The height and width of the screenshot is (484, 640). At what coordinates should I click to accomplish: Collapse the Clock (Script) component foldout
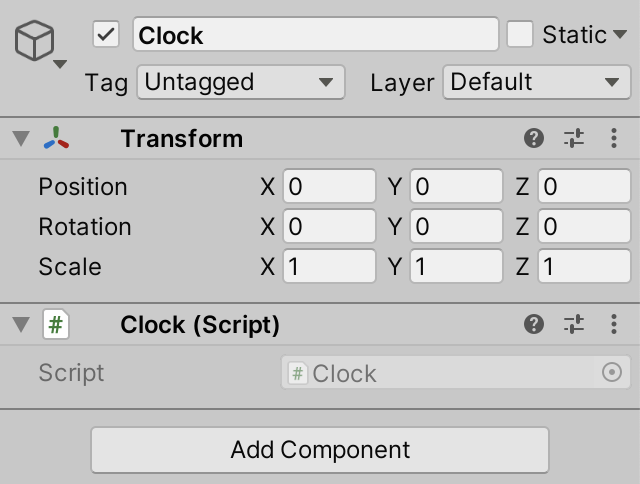click(x=21, y=324)
